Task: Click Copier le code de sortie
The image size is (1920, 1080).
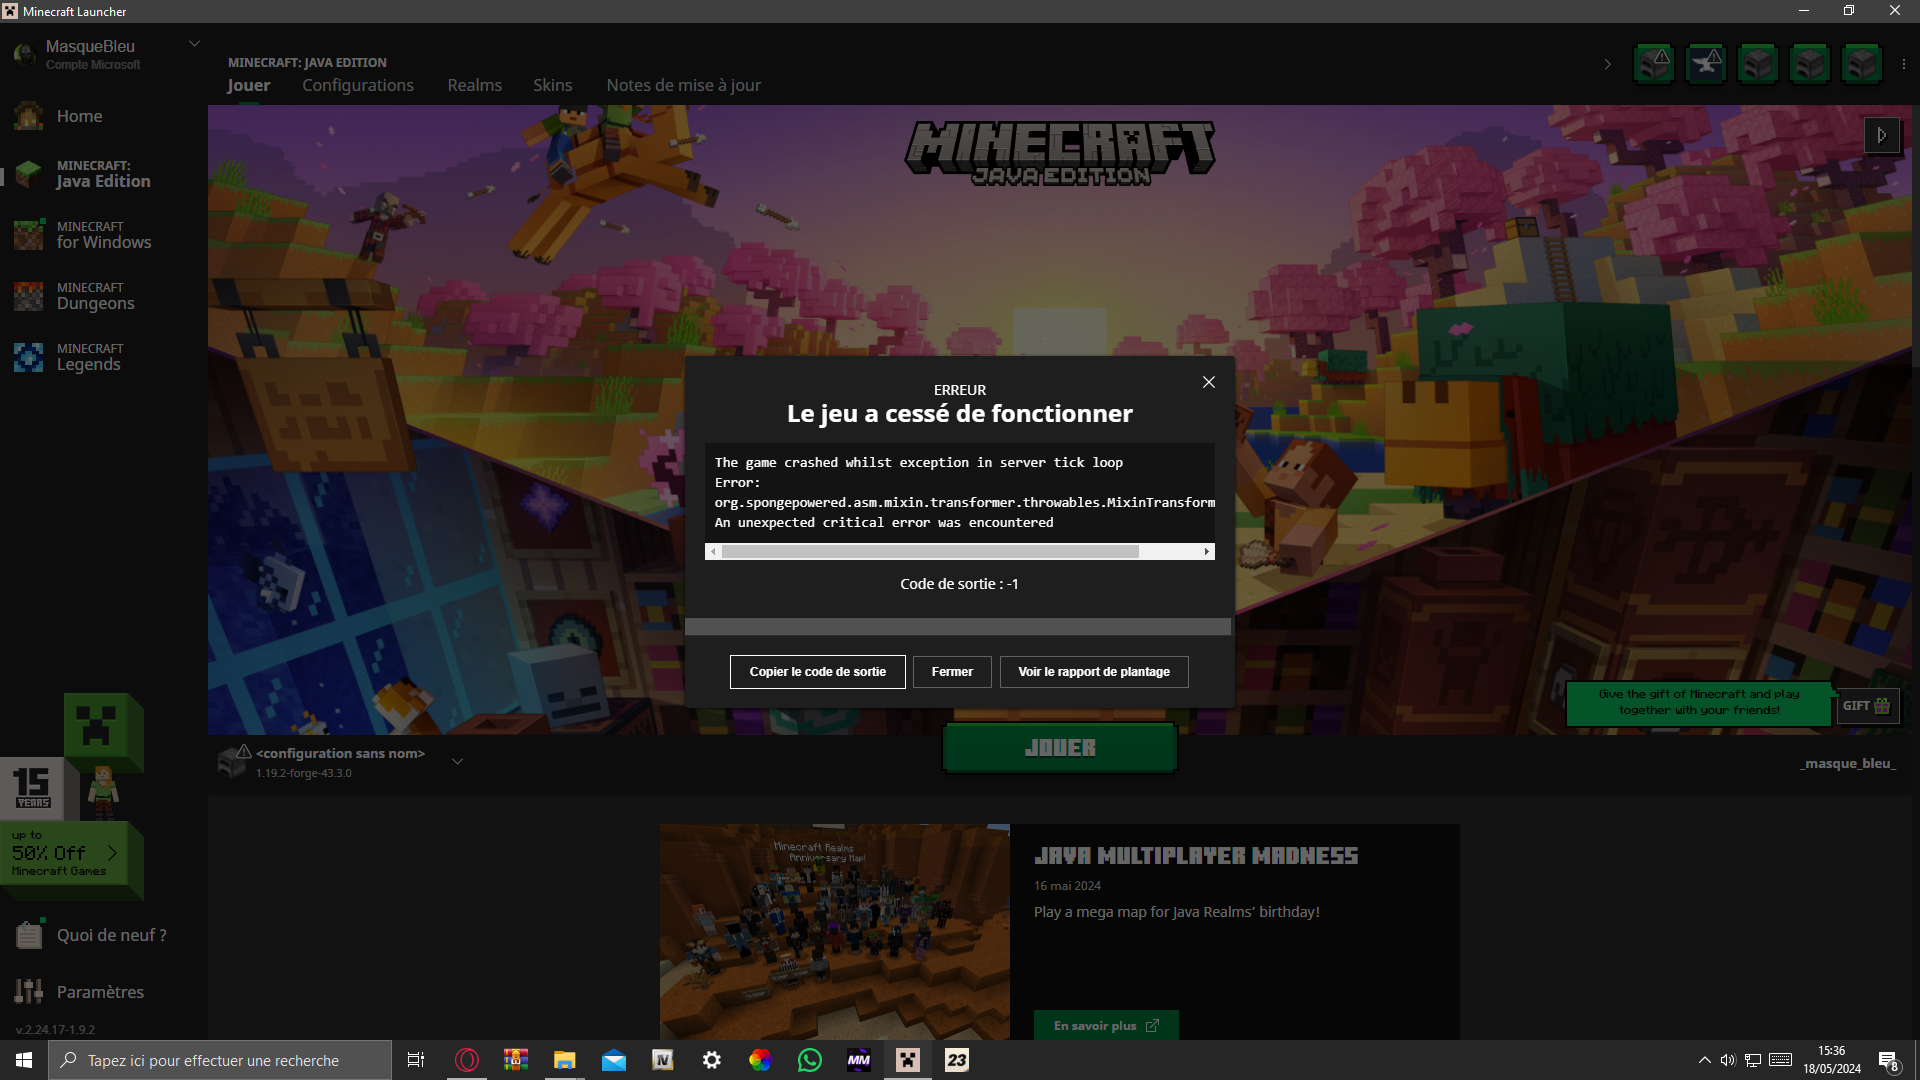Action: pos(818,672)
